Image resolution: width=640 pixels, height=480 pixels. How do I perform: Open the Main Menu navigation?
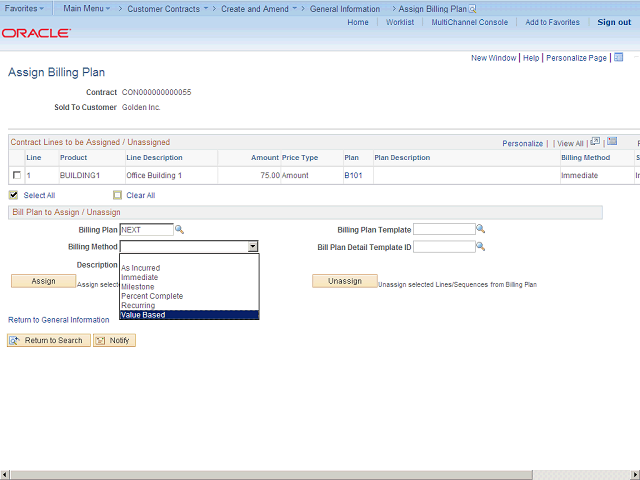click(x=86, y=8)
